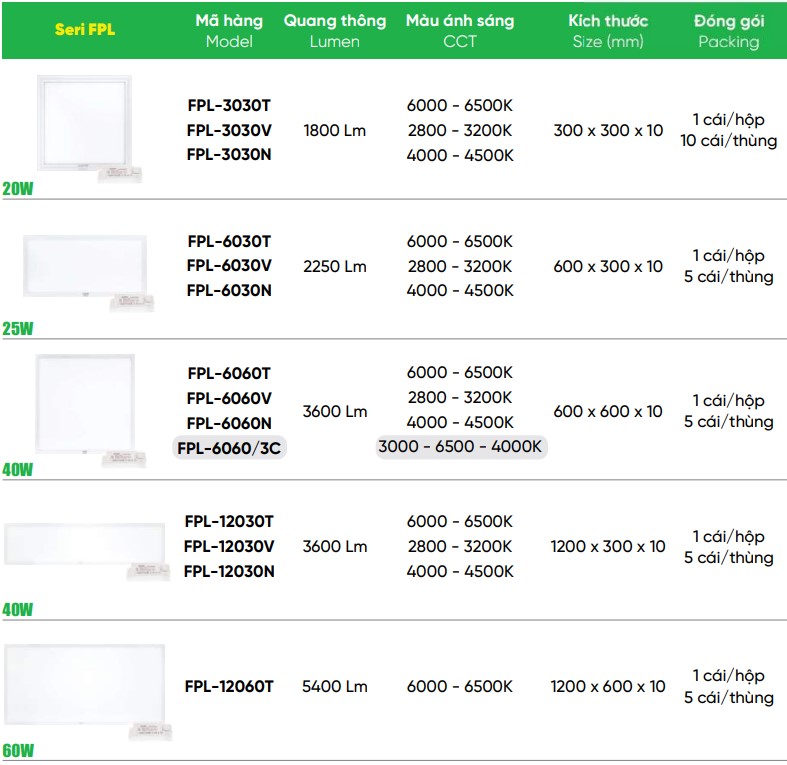
Task: Click the 60W large panel light image
Action: 87,692
